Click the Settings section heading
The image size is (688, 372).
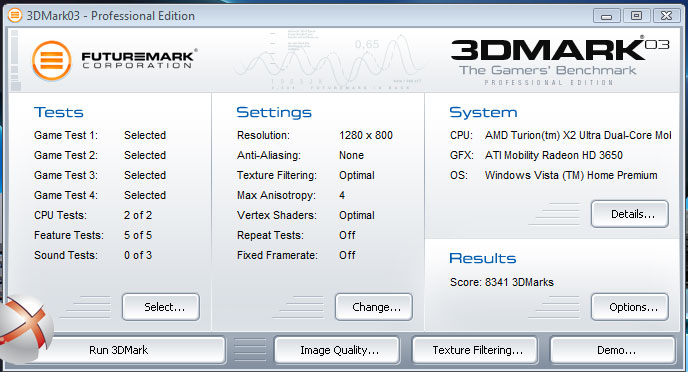click(274, 112)
